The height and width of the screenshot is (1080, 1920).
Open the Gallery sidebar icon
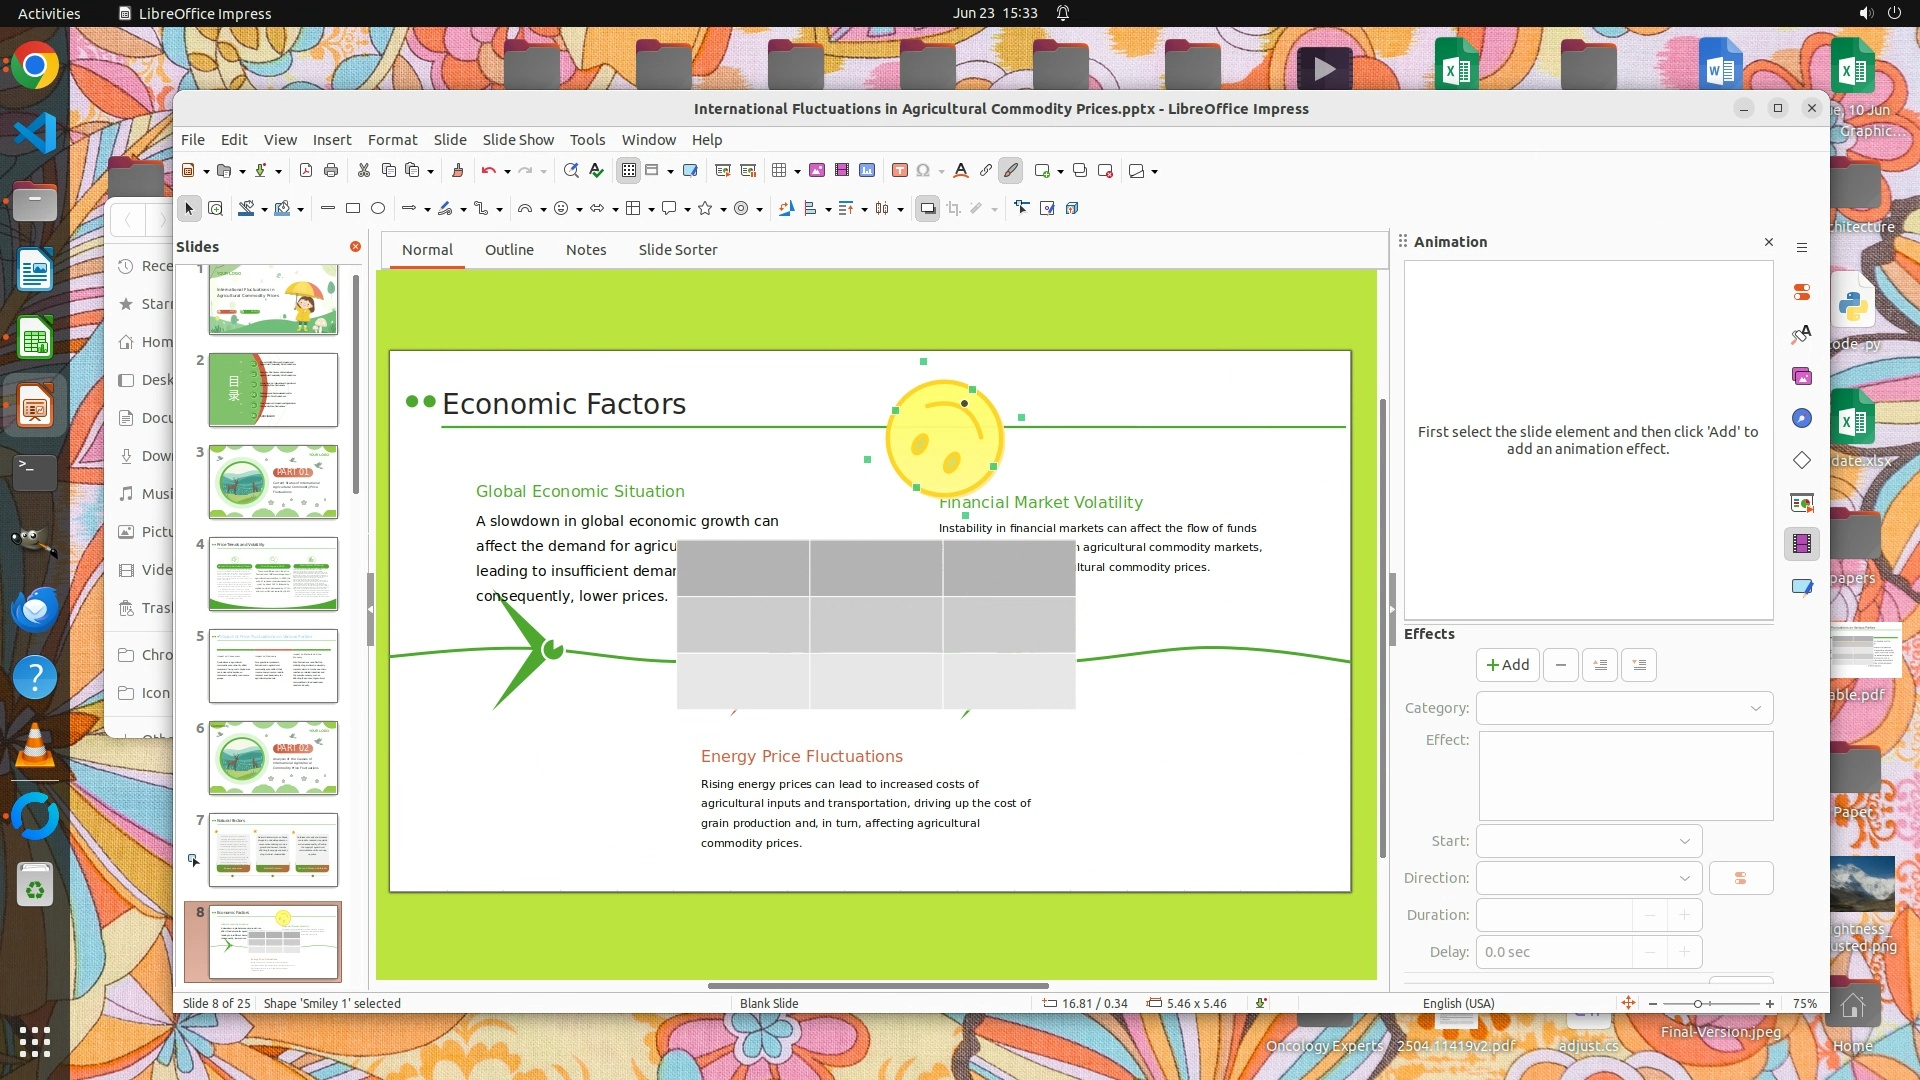click(x=1802, y=376)
